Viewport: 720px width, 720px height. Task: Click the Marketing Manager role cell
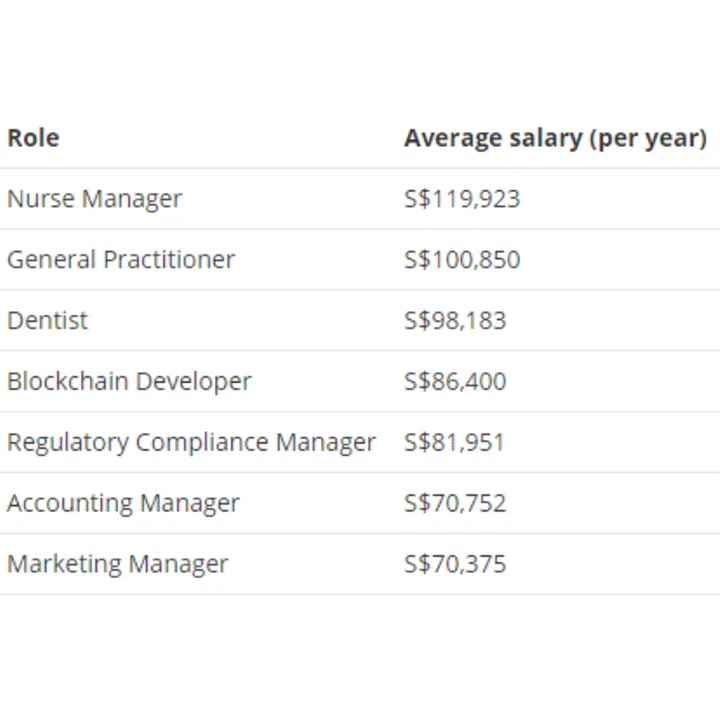[x=117, y=564]
